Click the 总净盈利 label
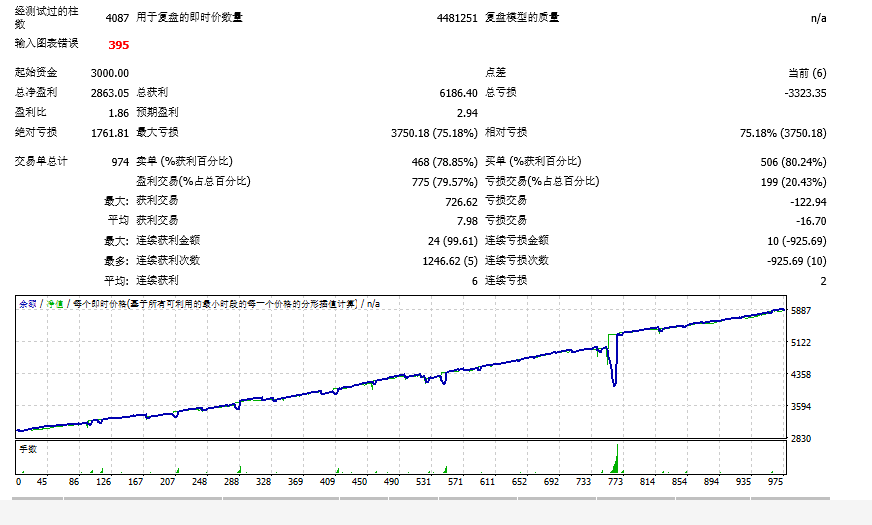This screenshot has height=525, width=872. tap(36, 92)
